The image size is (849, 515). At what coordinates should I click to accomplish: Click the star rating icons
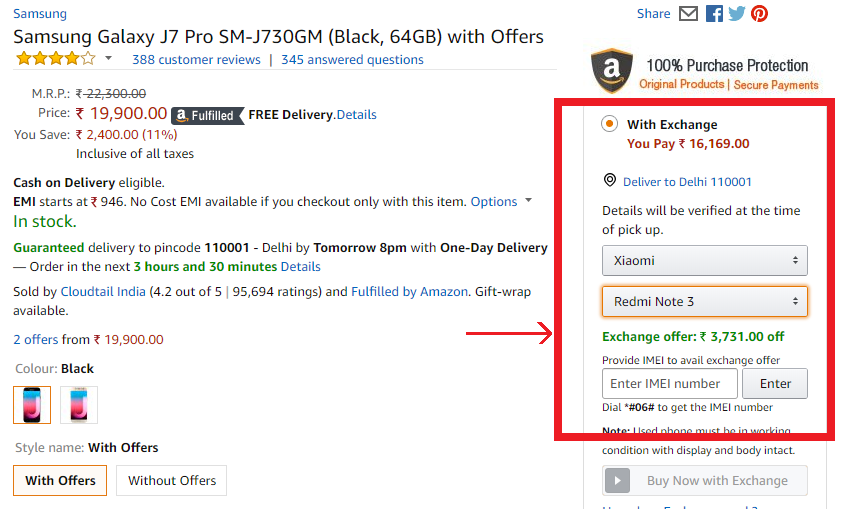click(56, 58)
